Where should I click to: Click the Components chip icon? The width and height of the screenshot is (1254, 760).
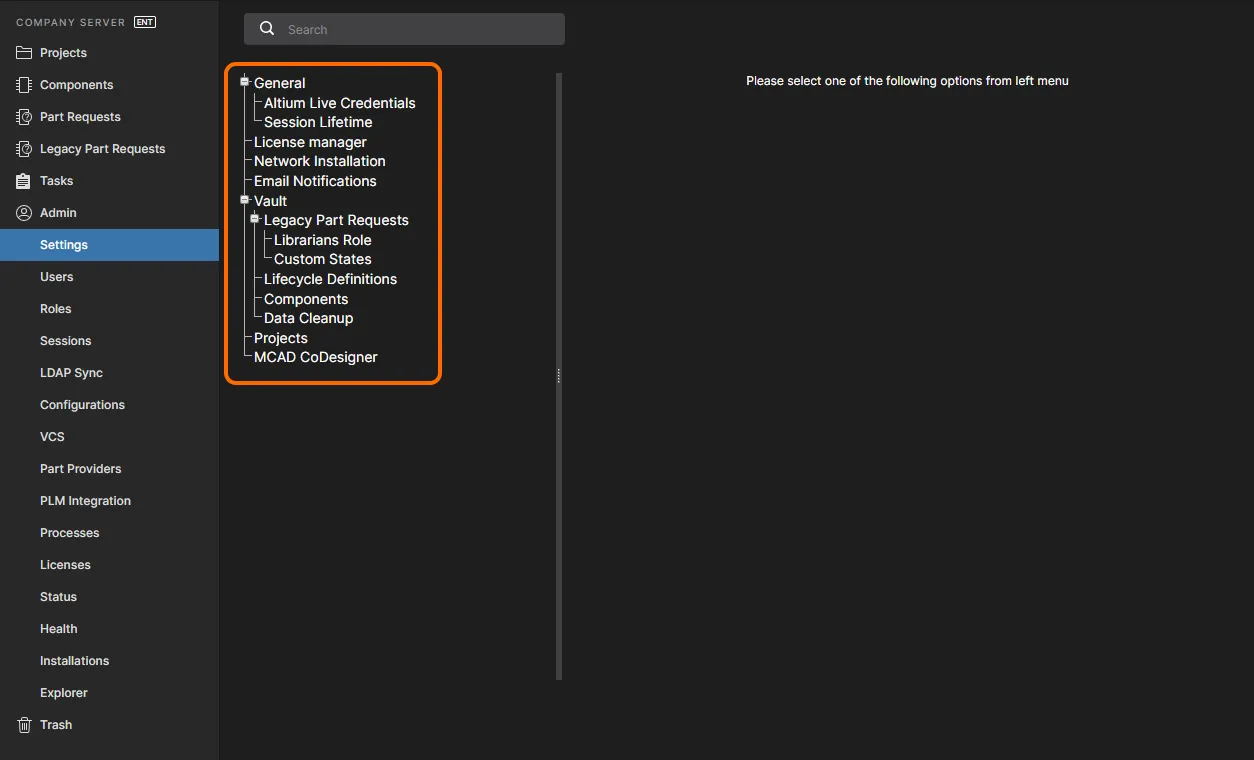point(24,85)
